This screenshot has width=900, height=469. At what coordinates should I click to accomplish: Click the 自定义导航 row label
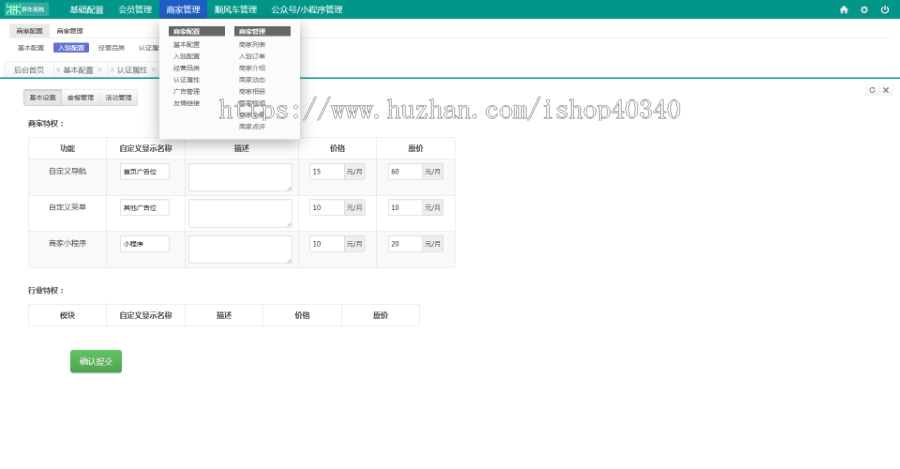point(67,171)
